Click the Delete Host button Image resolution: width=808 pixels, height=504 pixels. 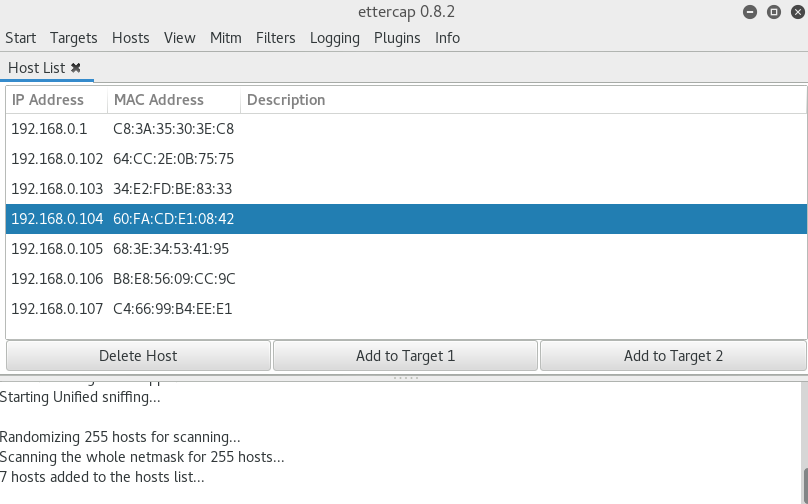pyautogui.click(x=138, y=356)
